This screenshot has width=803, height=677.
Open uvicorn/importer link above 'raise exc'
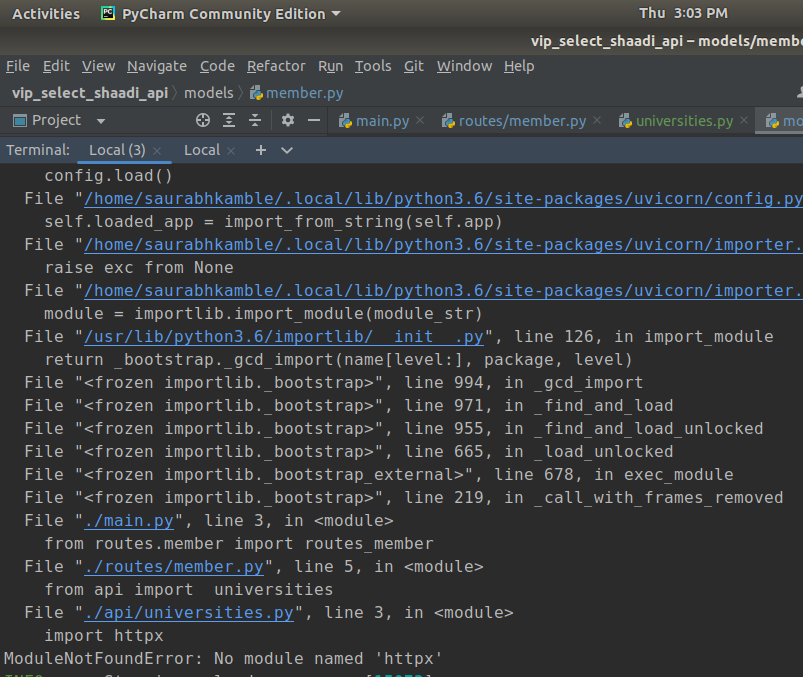[443, 245]
